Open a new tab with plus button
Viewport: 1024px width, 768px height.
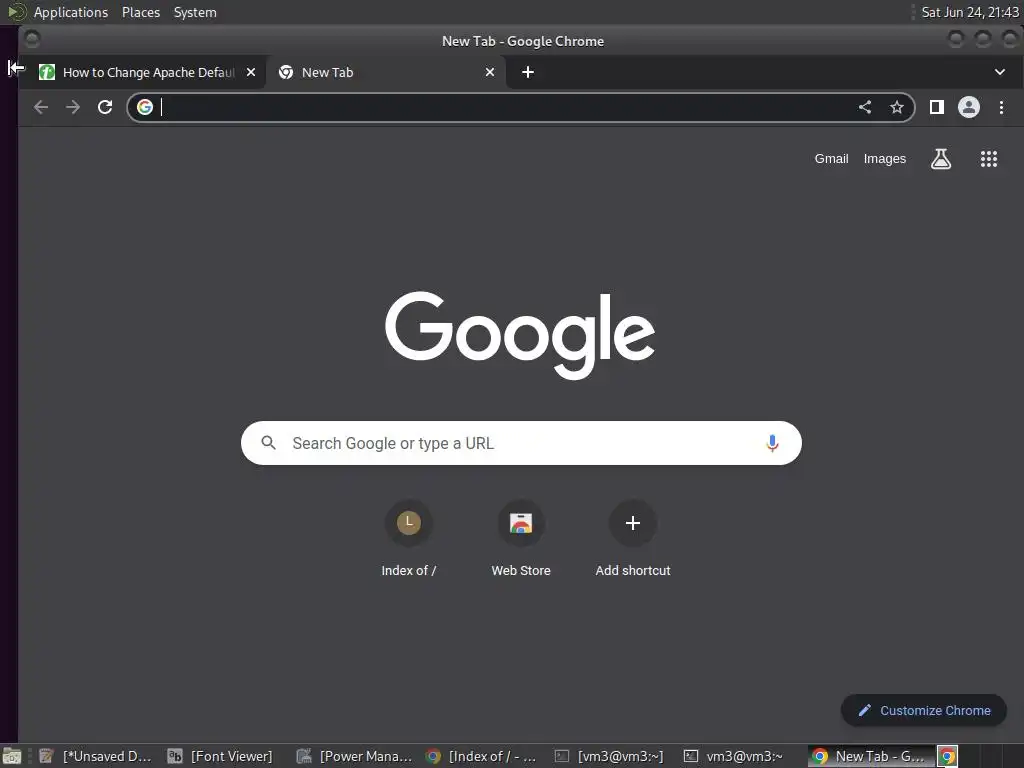[528, 72]
